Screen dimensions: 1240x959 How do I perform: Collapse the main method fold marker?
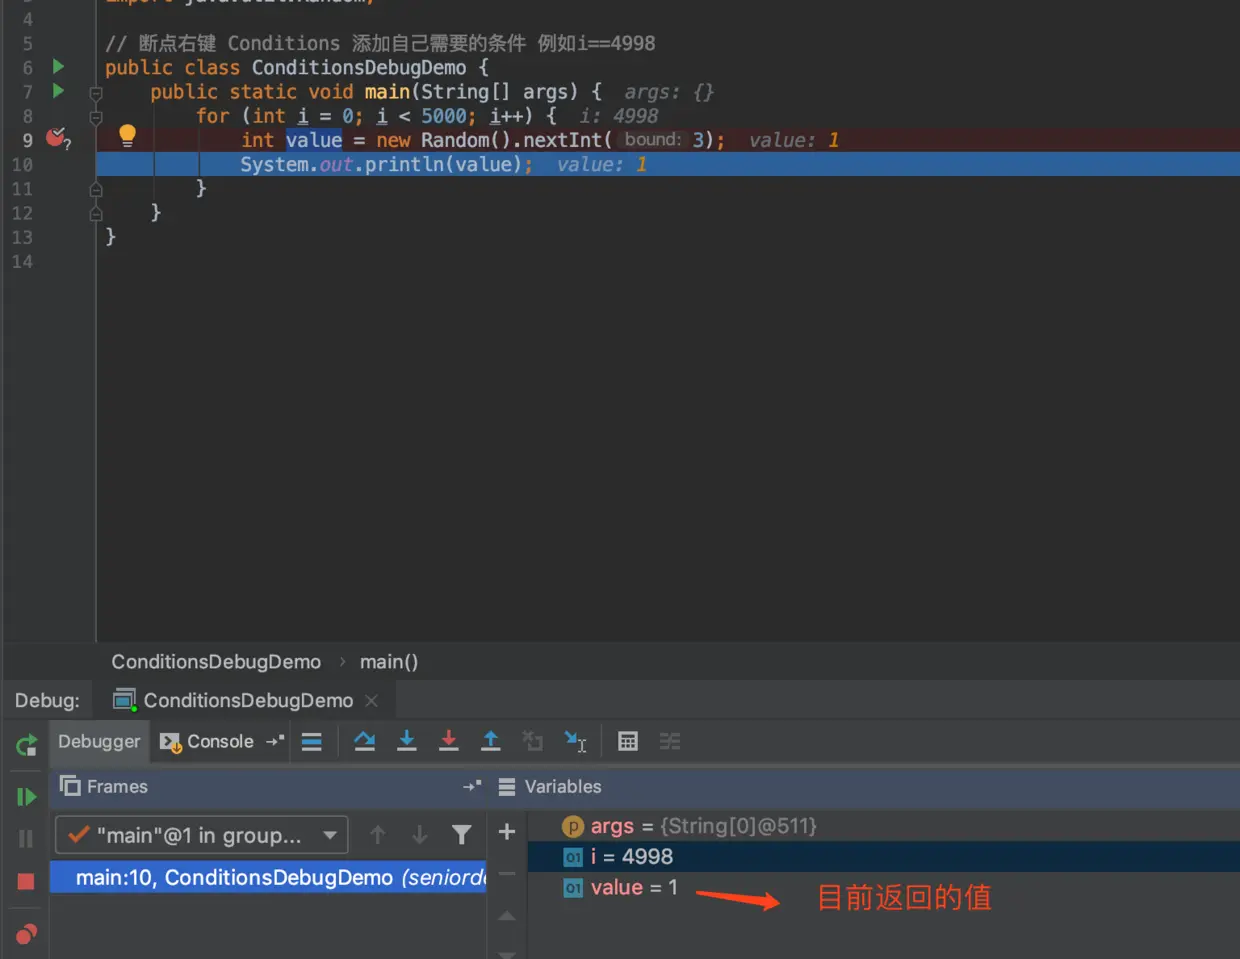[x=96, y=93]
